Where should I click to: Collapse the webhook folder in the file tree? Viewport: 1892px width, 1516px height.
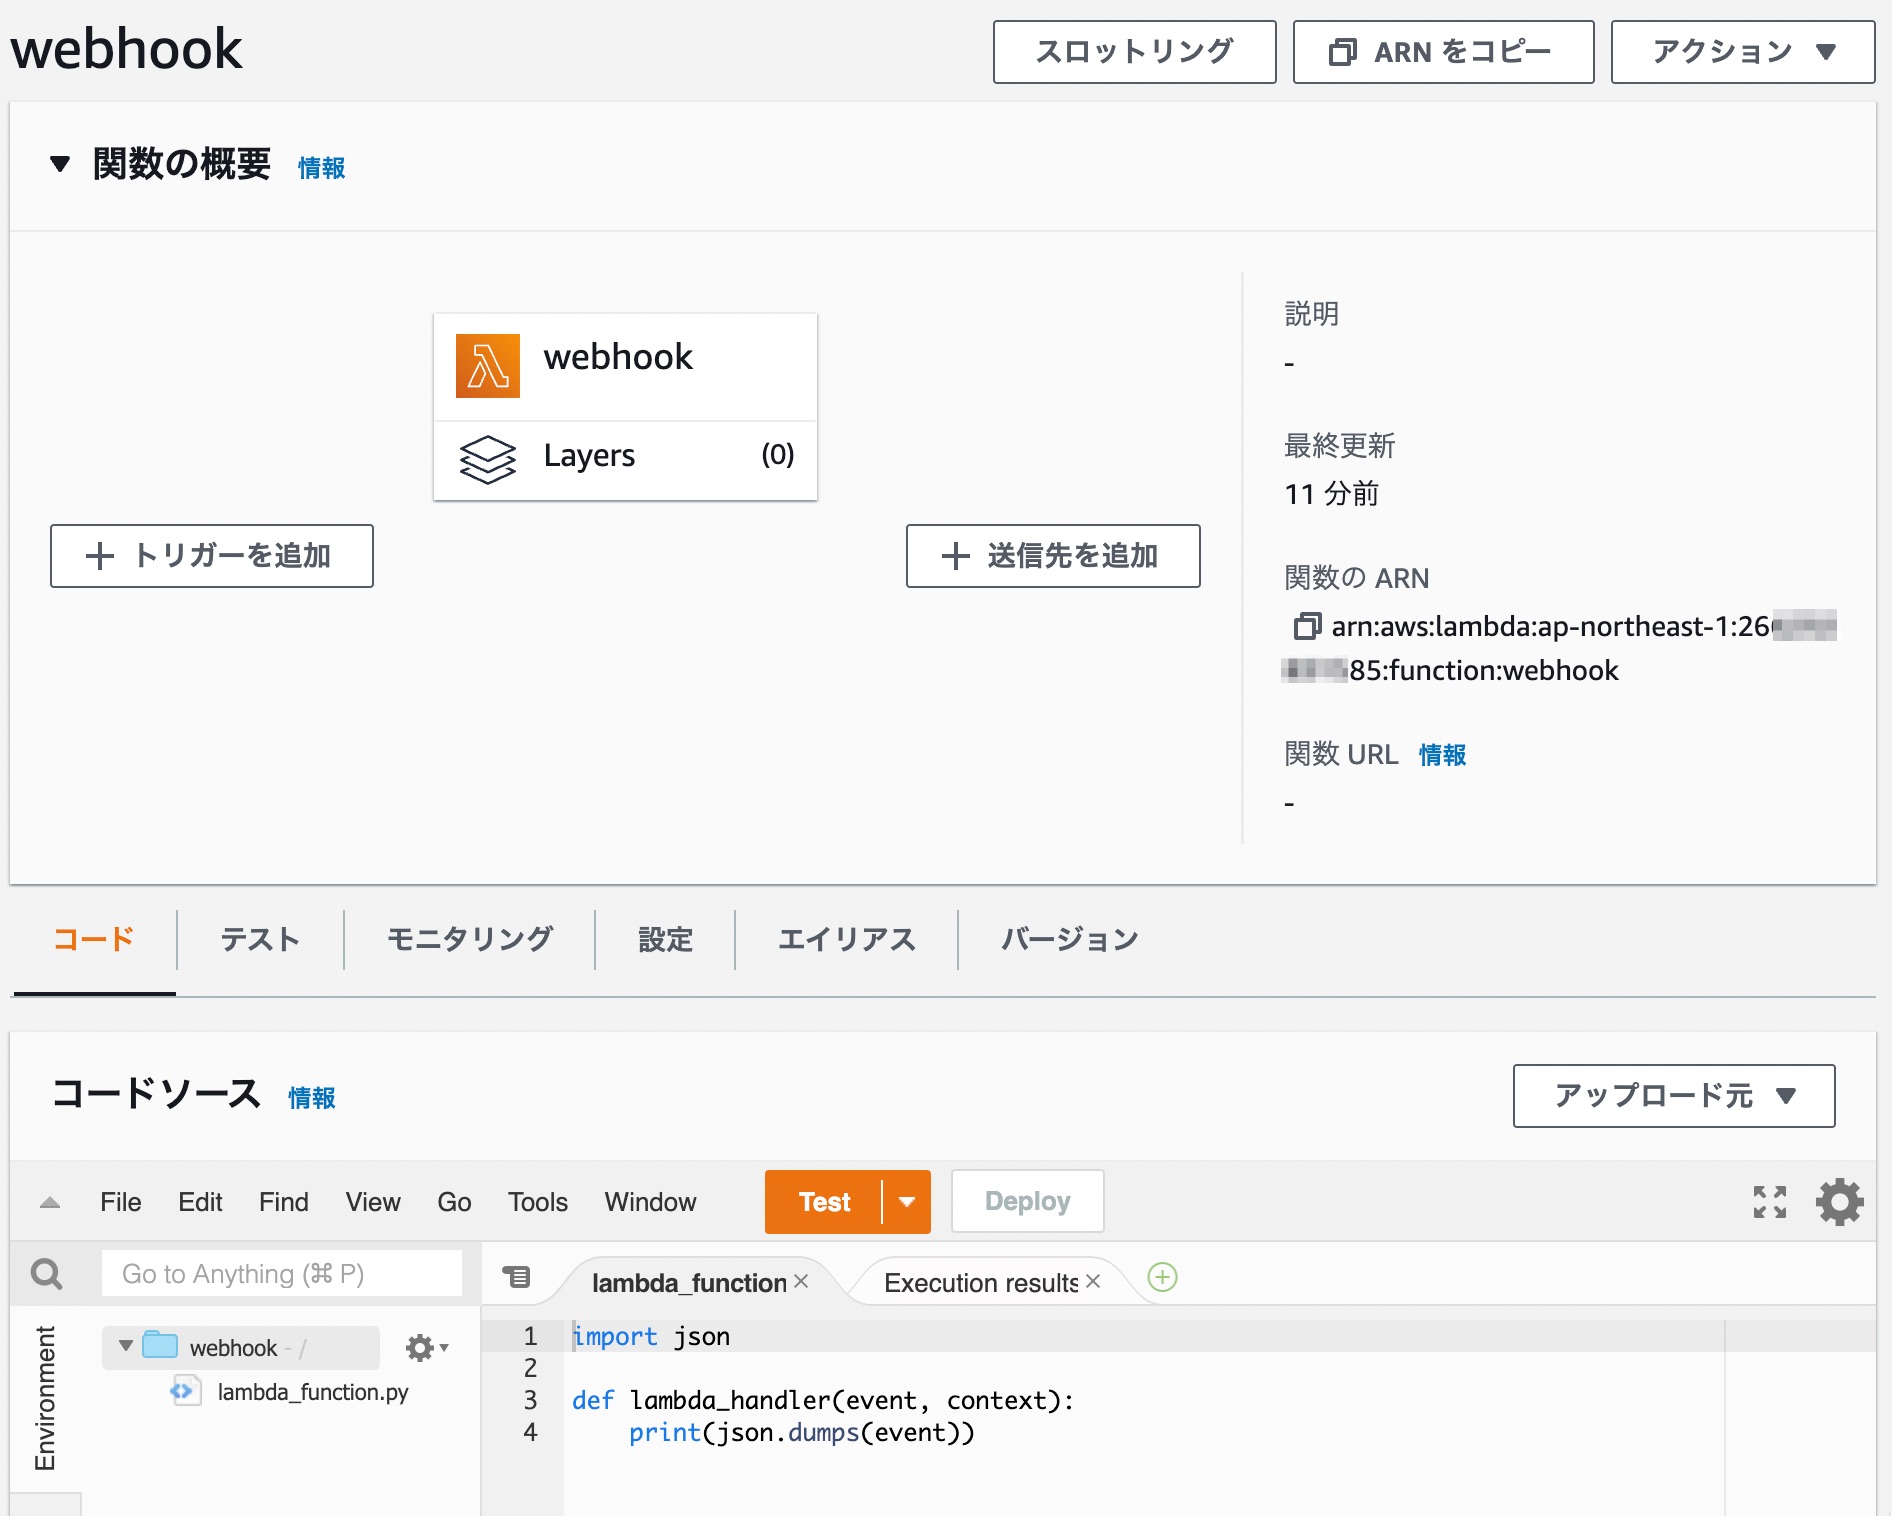pyautogui.click(x=124, y=1346)
